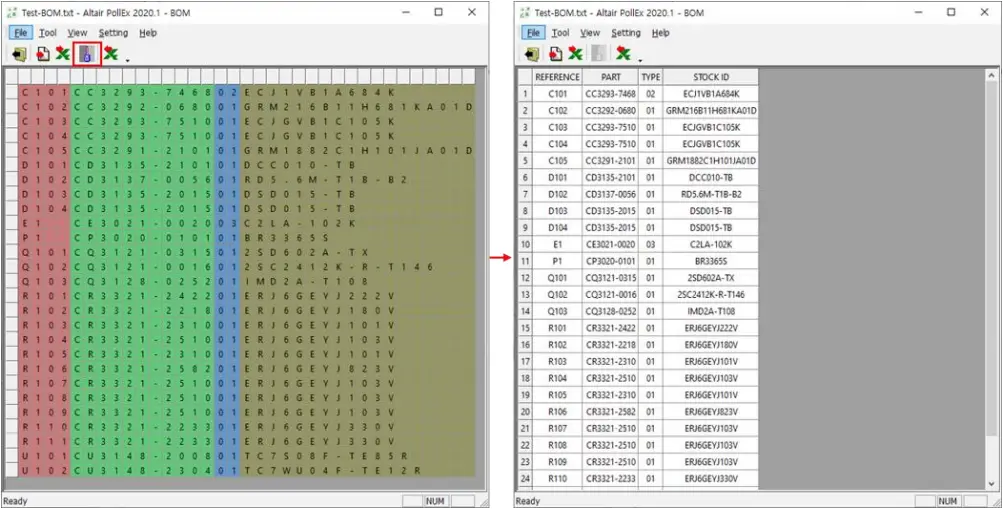Click stock ID IMD2A-T108

[x=711, y=311]
